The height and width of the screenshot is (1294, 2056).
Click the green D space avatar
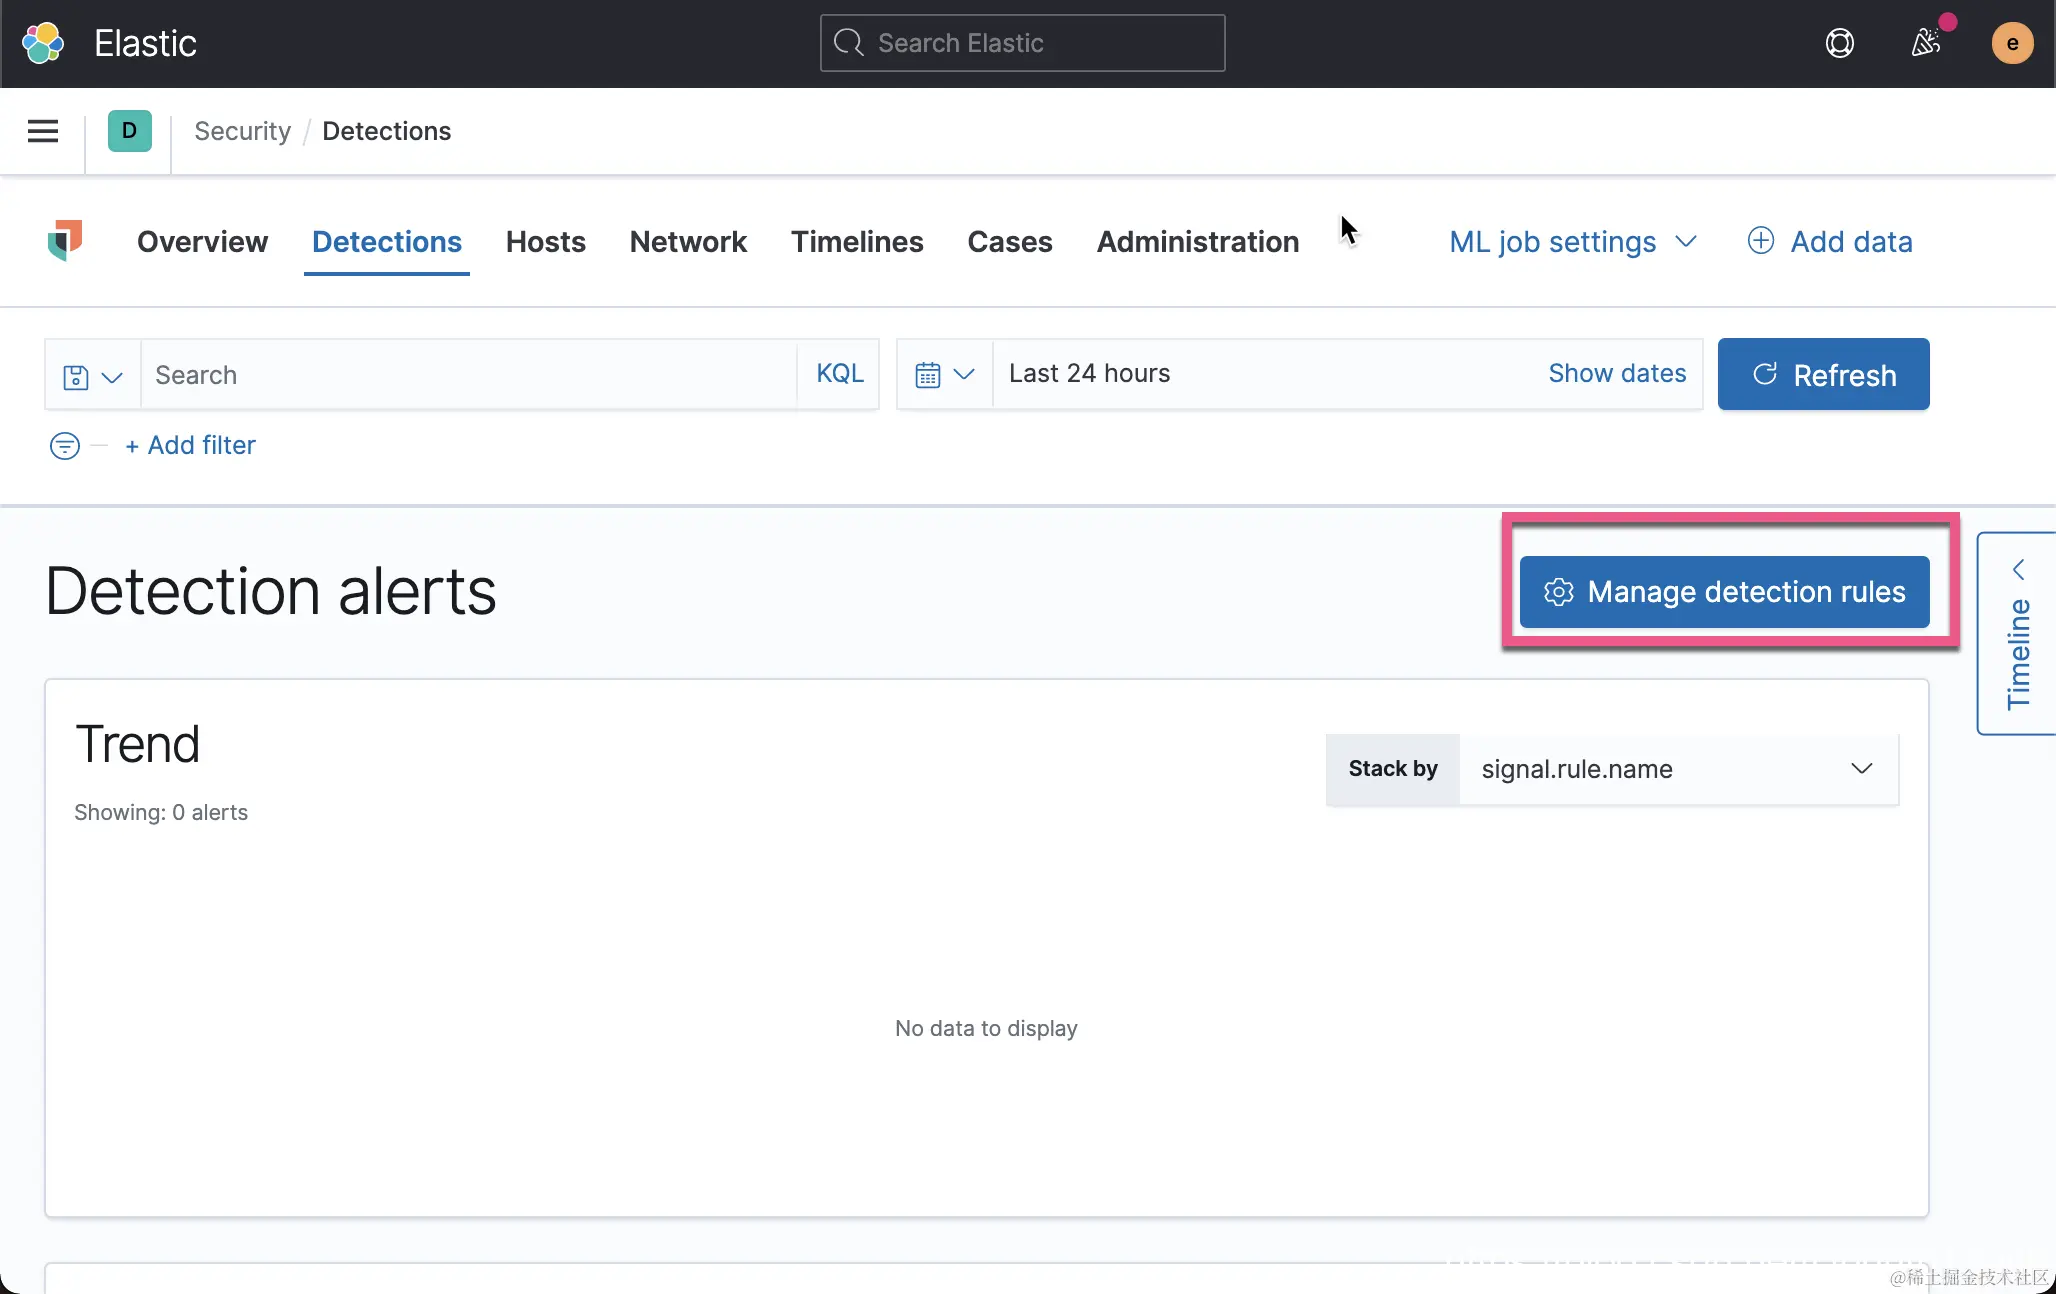[x=129, y=131]
